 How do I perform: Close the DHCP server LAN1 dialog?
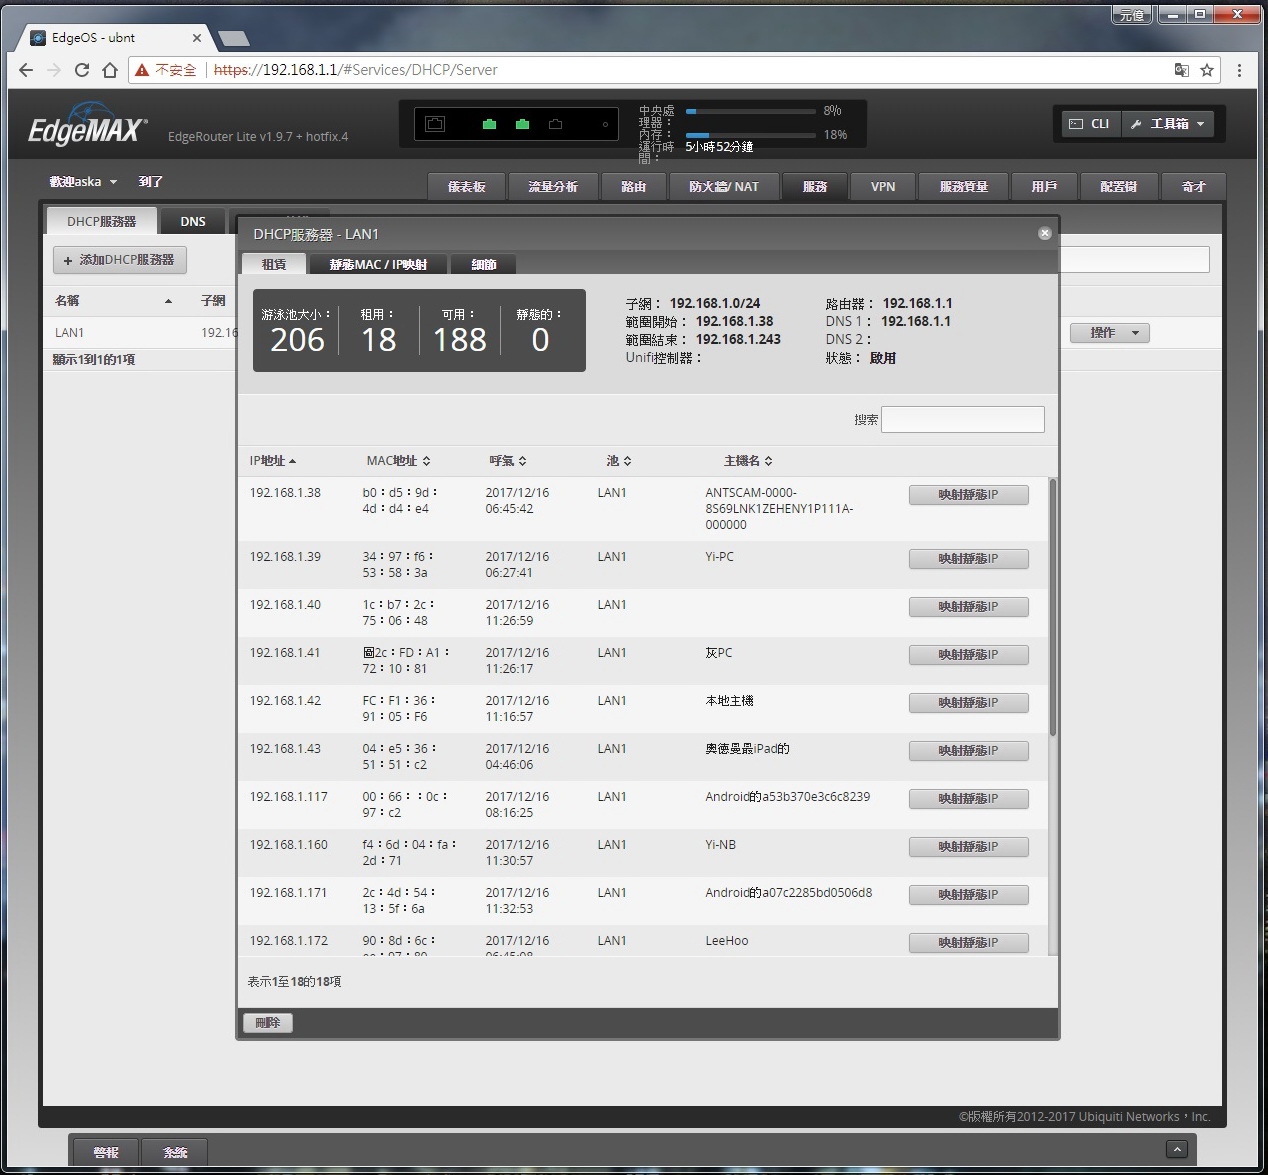[x=1044, y=233]
